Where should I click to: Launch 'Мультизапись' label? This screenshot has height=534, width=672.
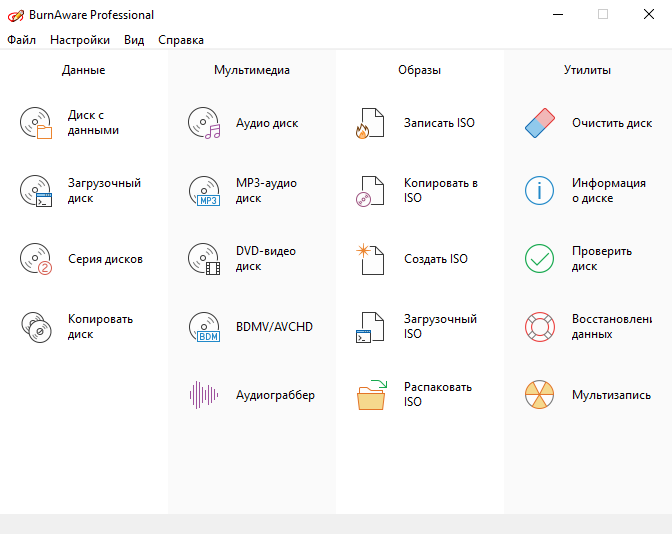tap(611, 395)
